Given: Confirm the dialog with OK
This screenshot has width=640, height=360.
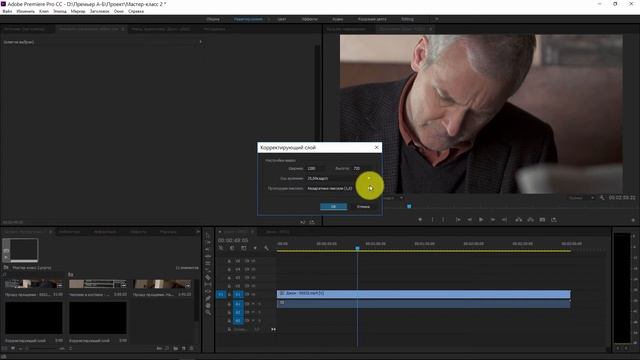Looking at the screenshot, I should (333, 207).
